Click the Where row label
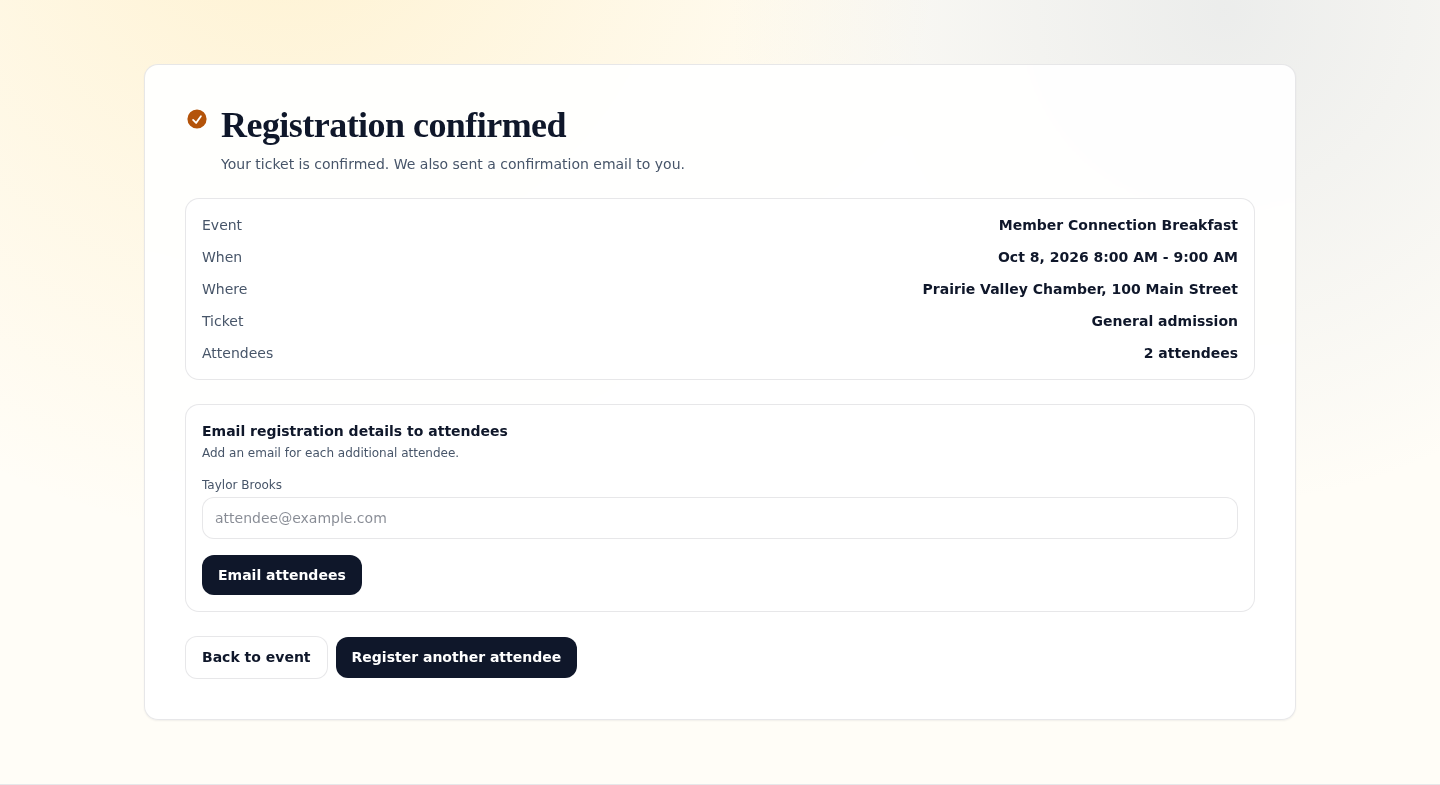 click(x=224, y=289)
